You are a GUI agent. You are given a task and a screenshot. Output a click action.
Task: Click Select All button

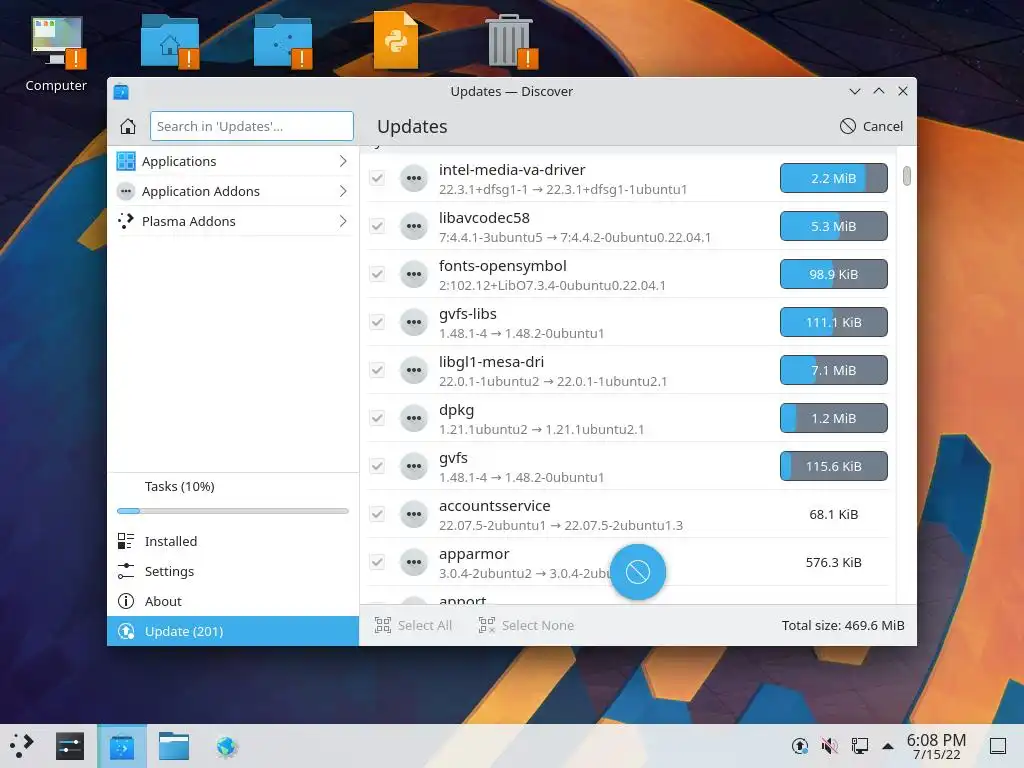coord(413,626)
